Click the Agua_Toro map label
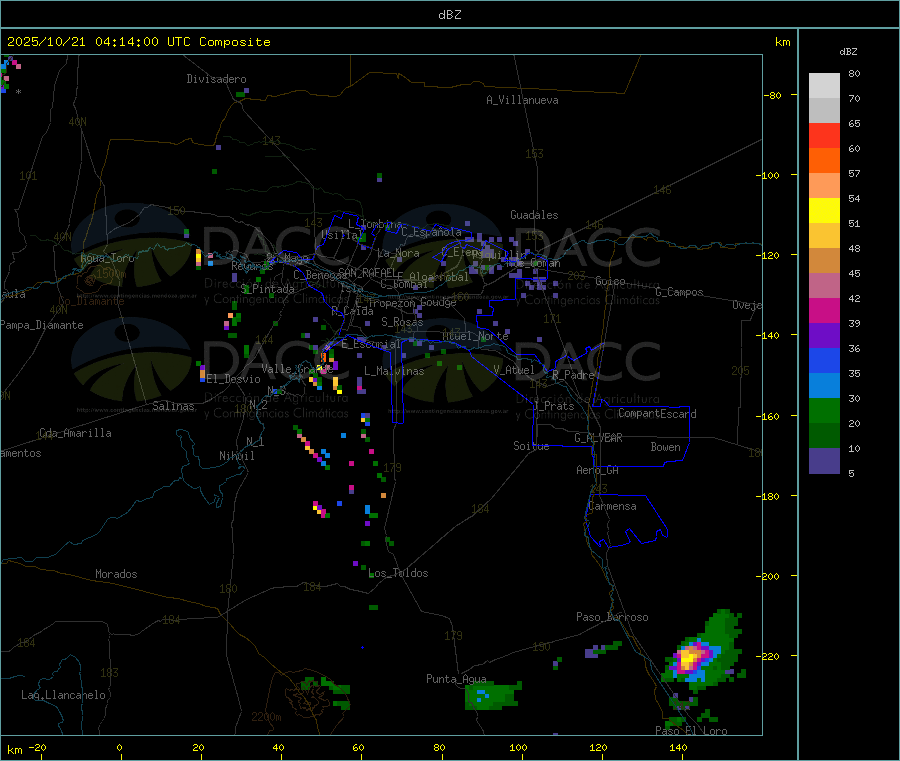This screenshot has width=900, height=761. click(107, 258)
